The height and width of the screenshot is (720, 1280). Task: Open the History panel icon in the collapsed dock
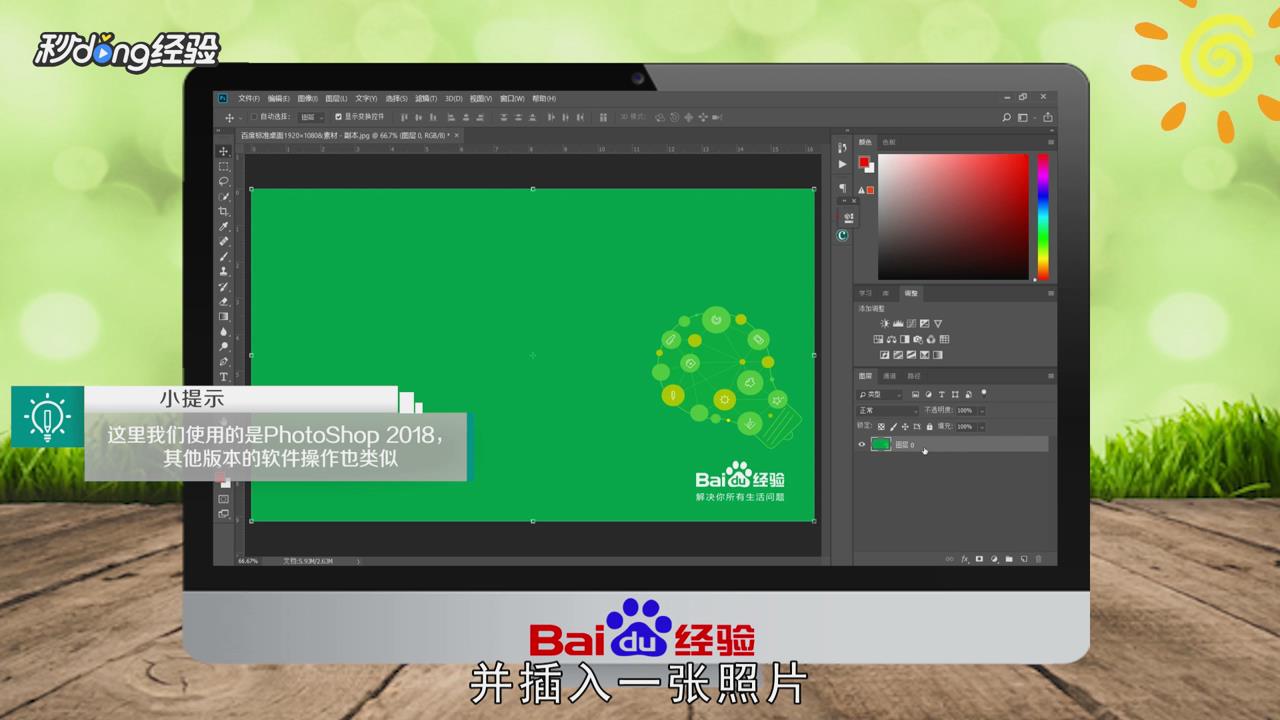tap(843, 148)
